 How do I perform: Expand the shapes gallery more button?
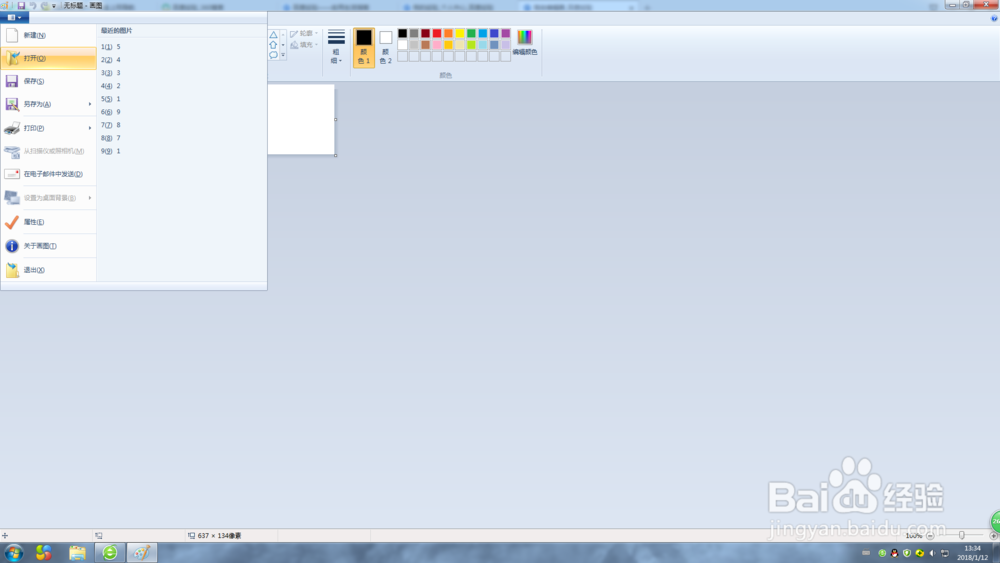point(283,55)
